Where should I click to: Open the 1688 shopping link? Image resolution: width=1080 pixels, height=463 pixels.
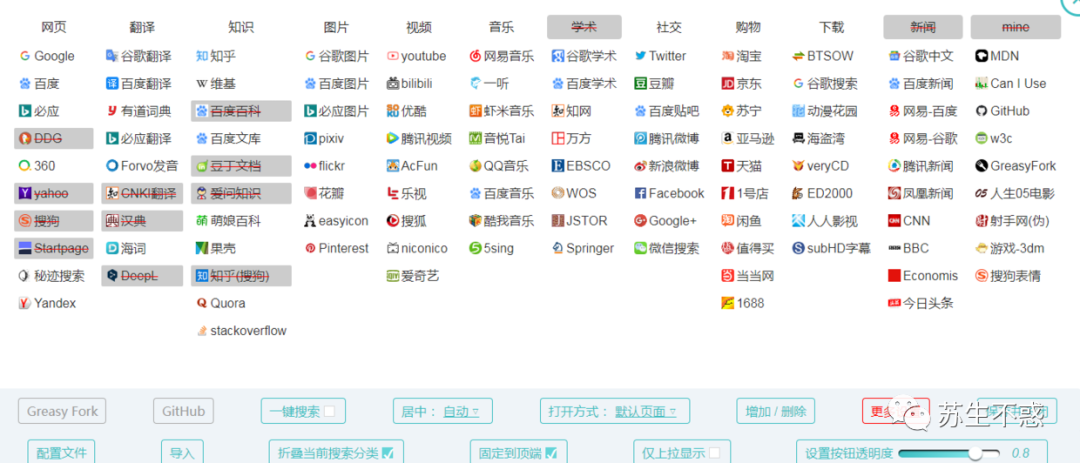[742, 303]
